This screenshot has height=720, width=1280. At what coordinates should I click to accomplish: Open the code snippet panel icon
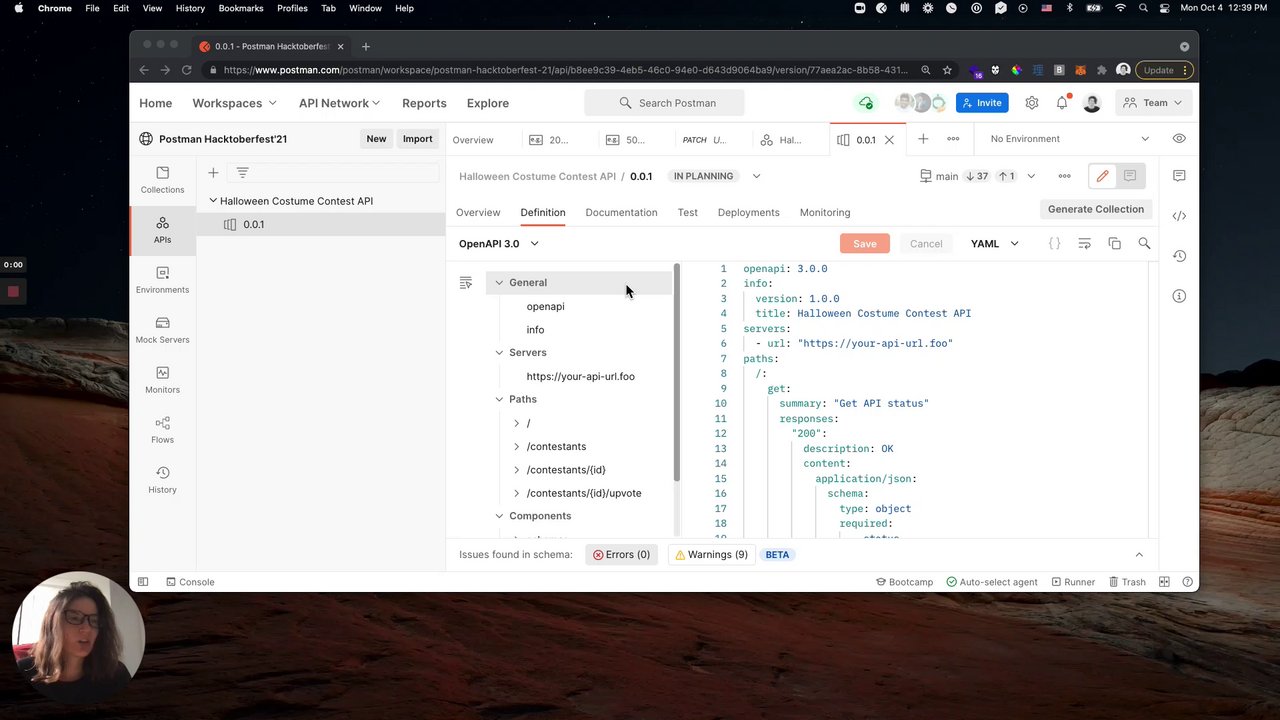(x=1179, y=216)
